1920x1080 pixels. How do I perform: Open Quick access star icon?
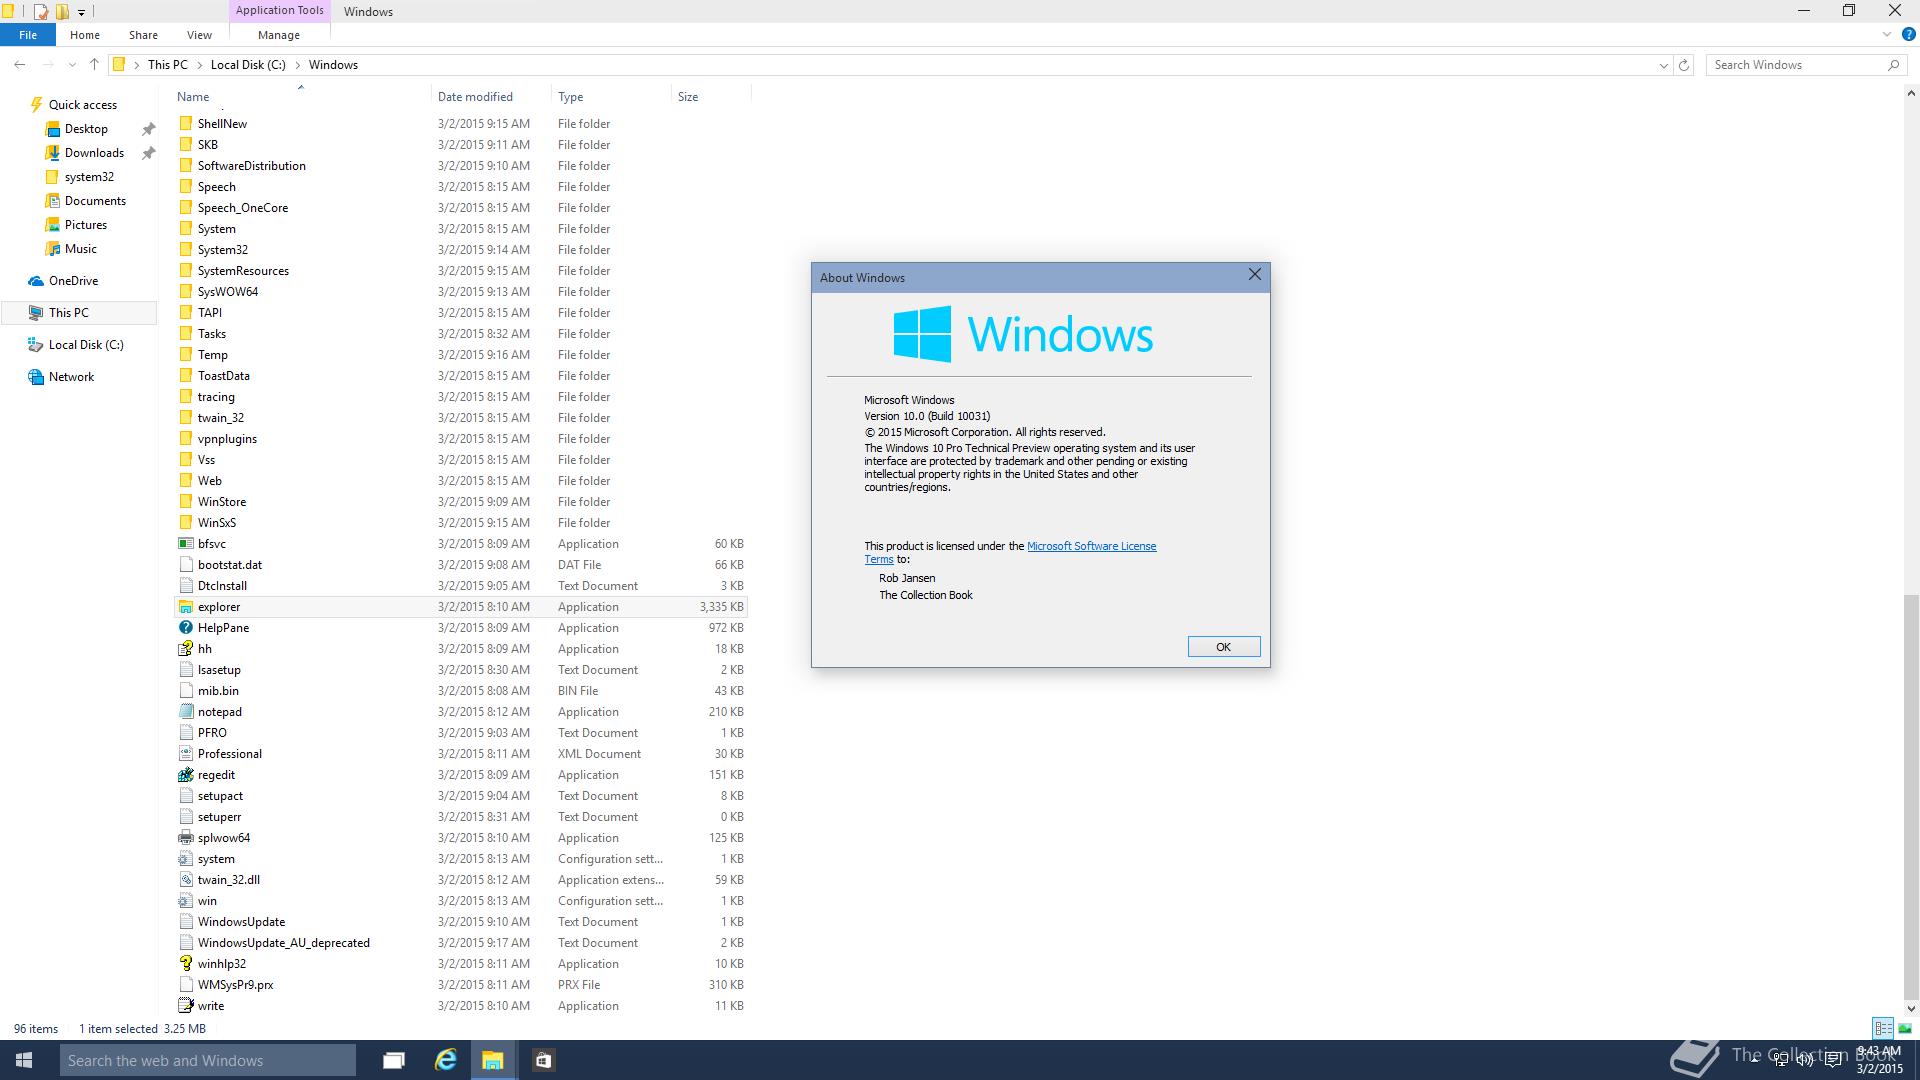tap(36, 105)
